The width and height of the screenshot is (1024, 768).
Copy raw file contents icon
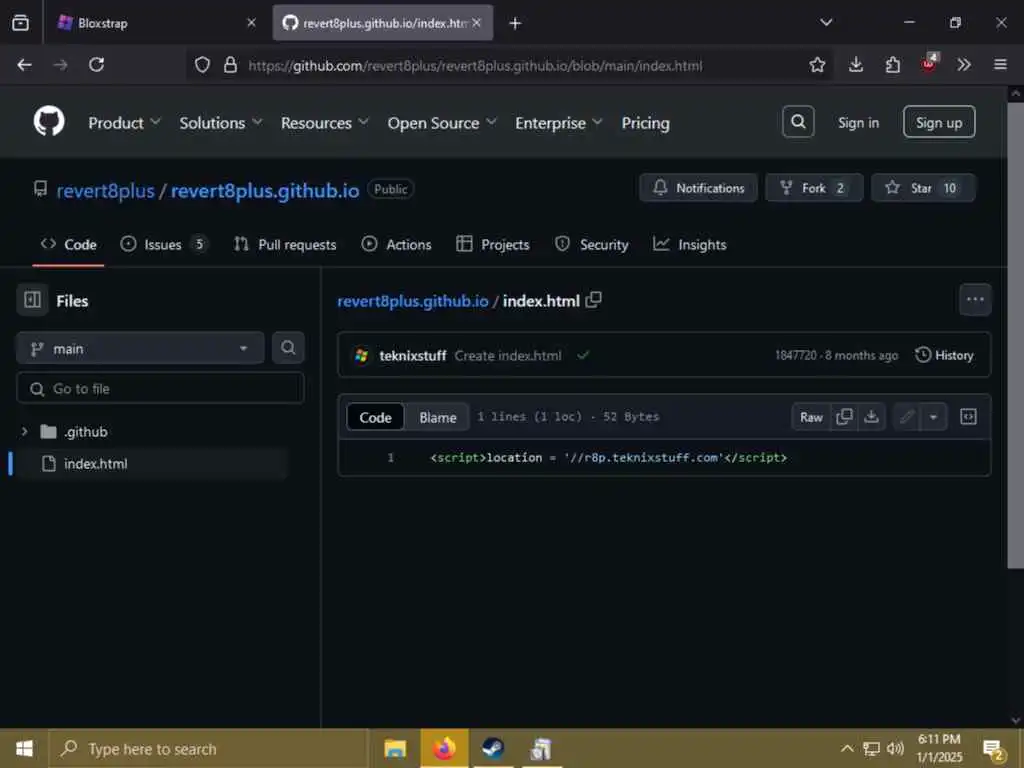tap(844, 417)
